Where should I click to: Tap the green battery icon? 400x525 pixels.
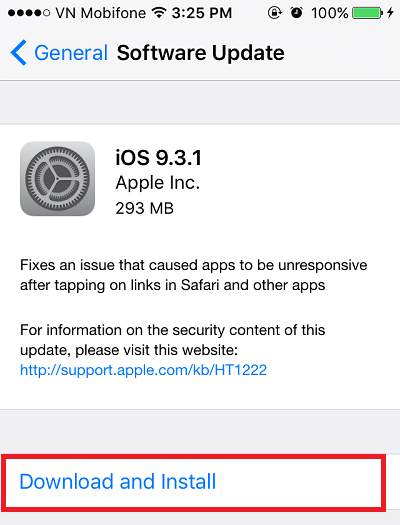tap(368, 13)
